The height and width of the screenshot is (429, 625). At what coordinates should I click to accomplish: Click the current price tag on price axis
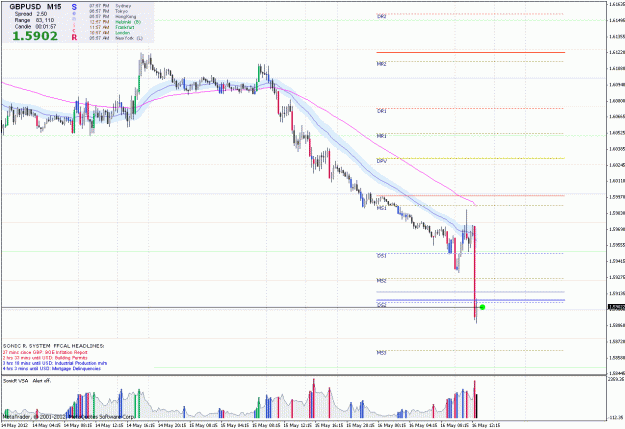pyautogui.click(x=616, y=307)
